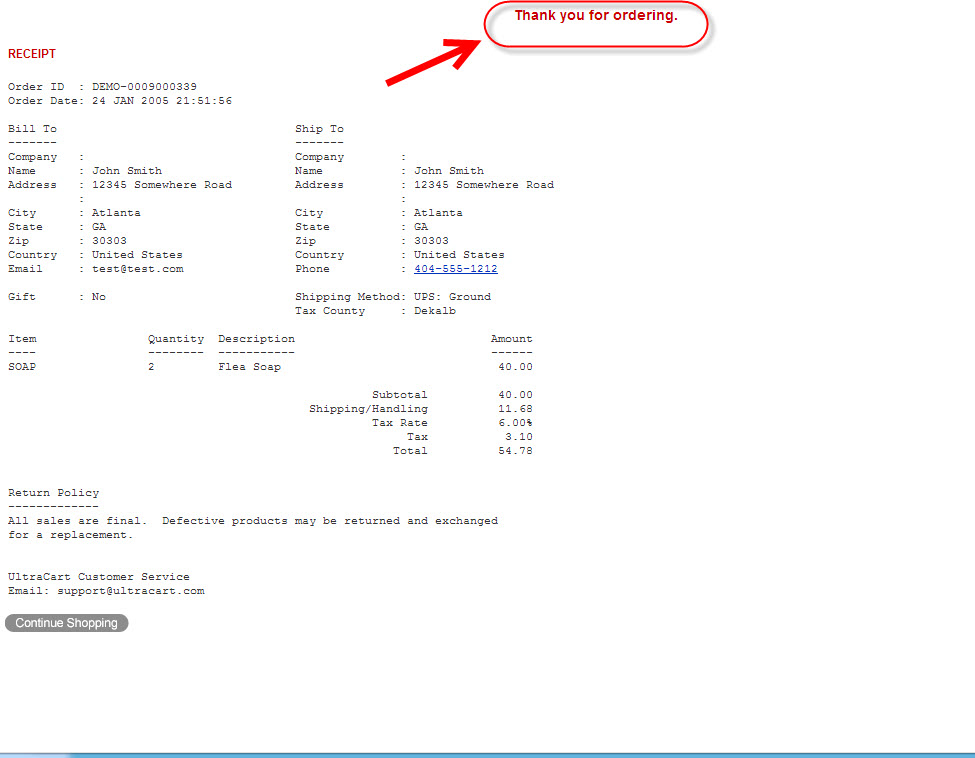975x758 pixels.
Task: Click UltraCart Customer Service text
Action: (x=99, y=576)
